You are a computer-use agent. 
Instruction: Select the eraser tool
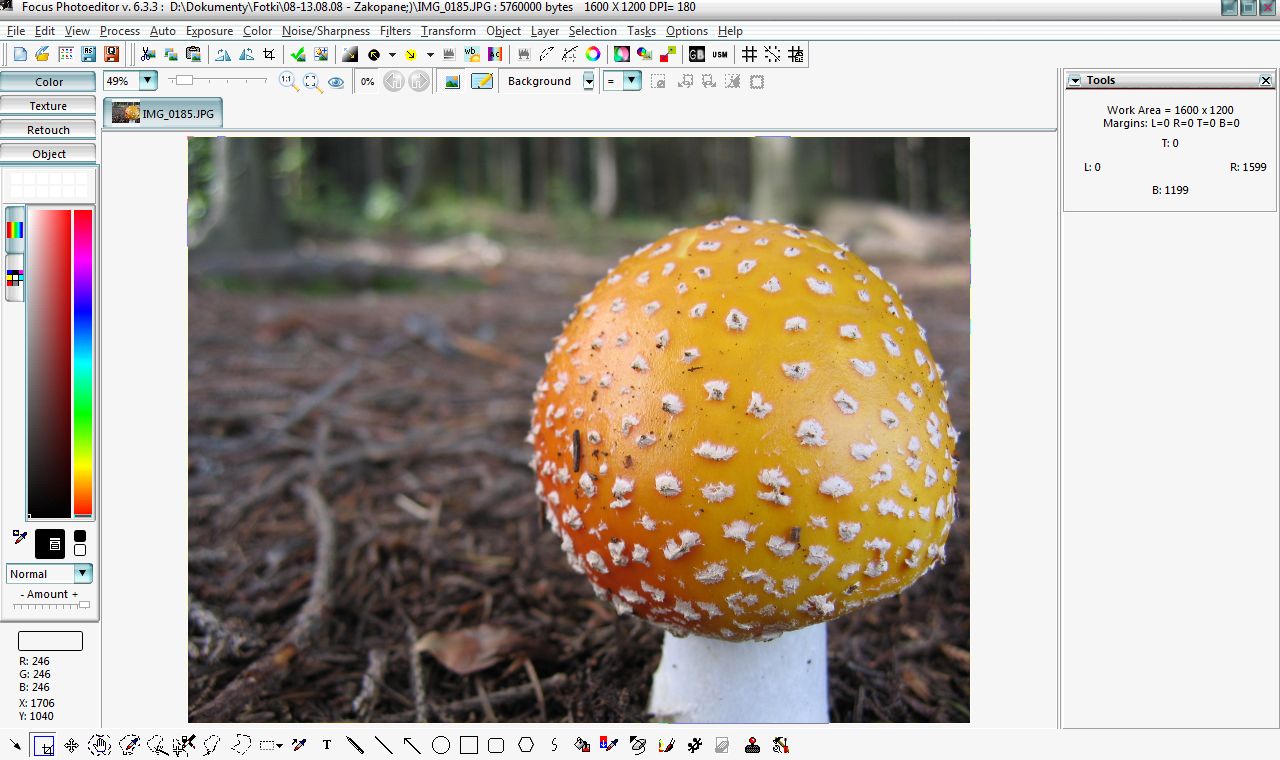(x=723, y=745)
